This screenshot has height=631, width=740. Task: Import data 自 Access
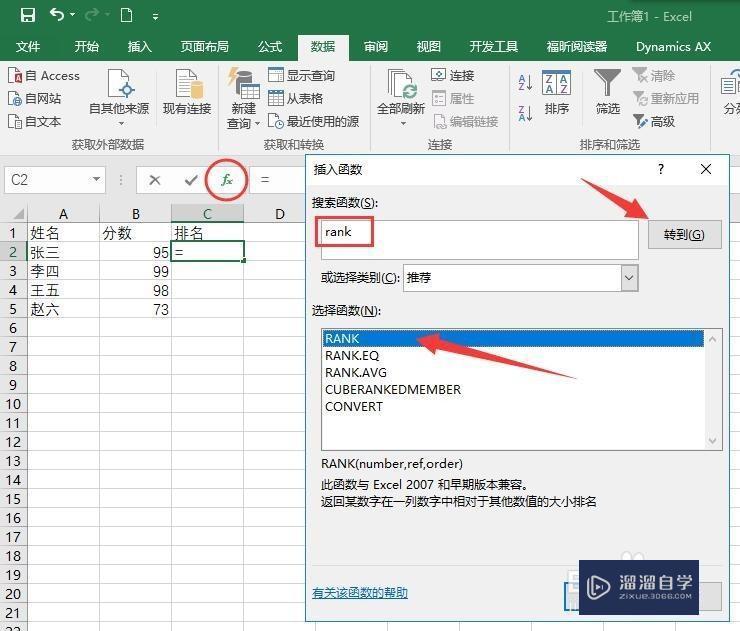click(x=44, y=76)
